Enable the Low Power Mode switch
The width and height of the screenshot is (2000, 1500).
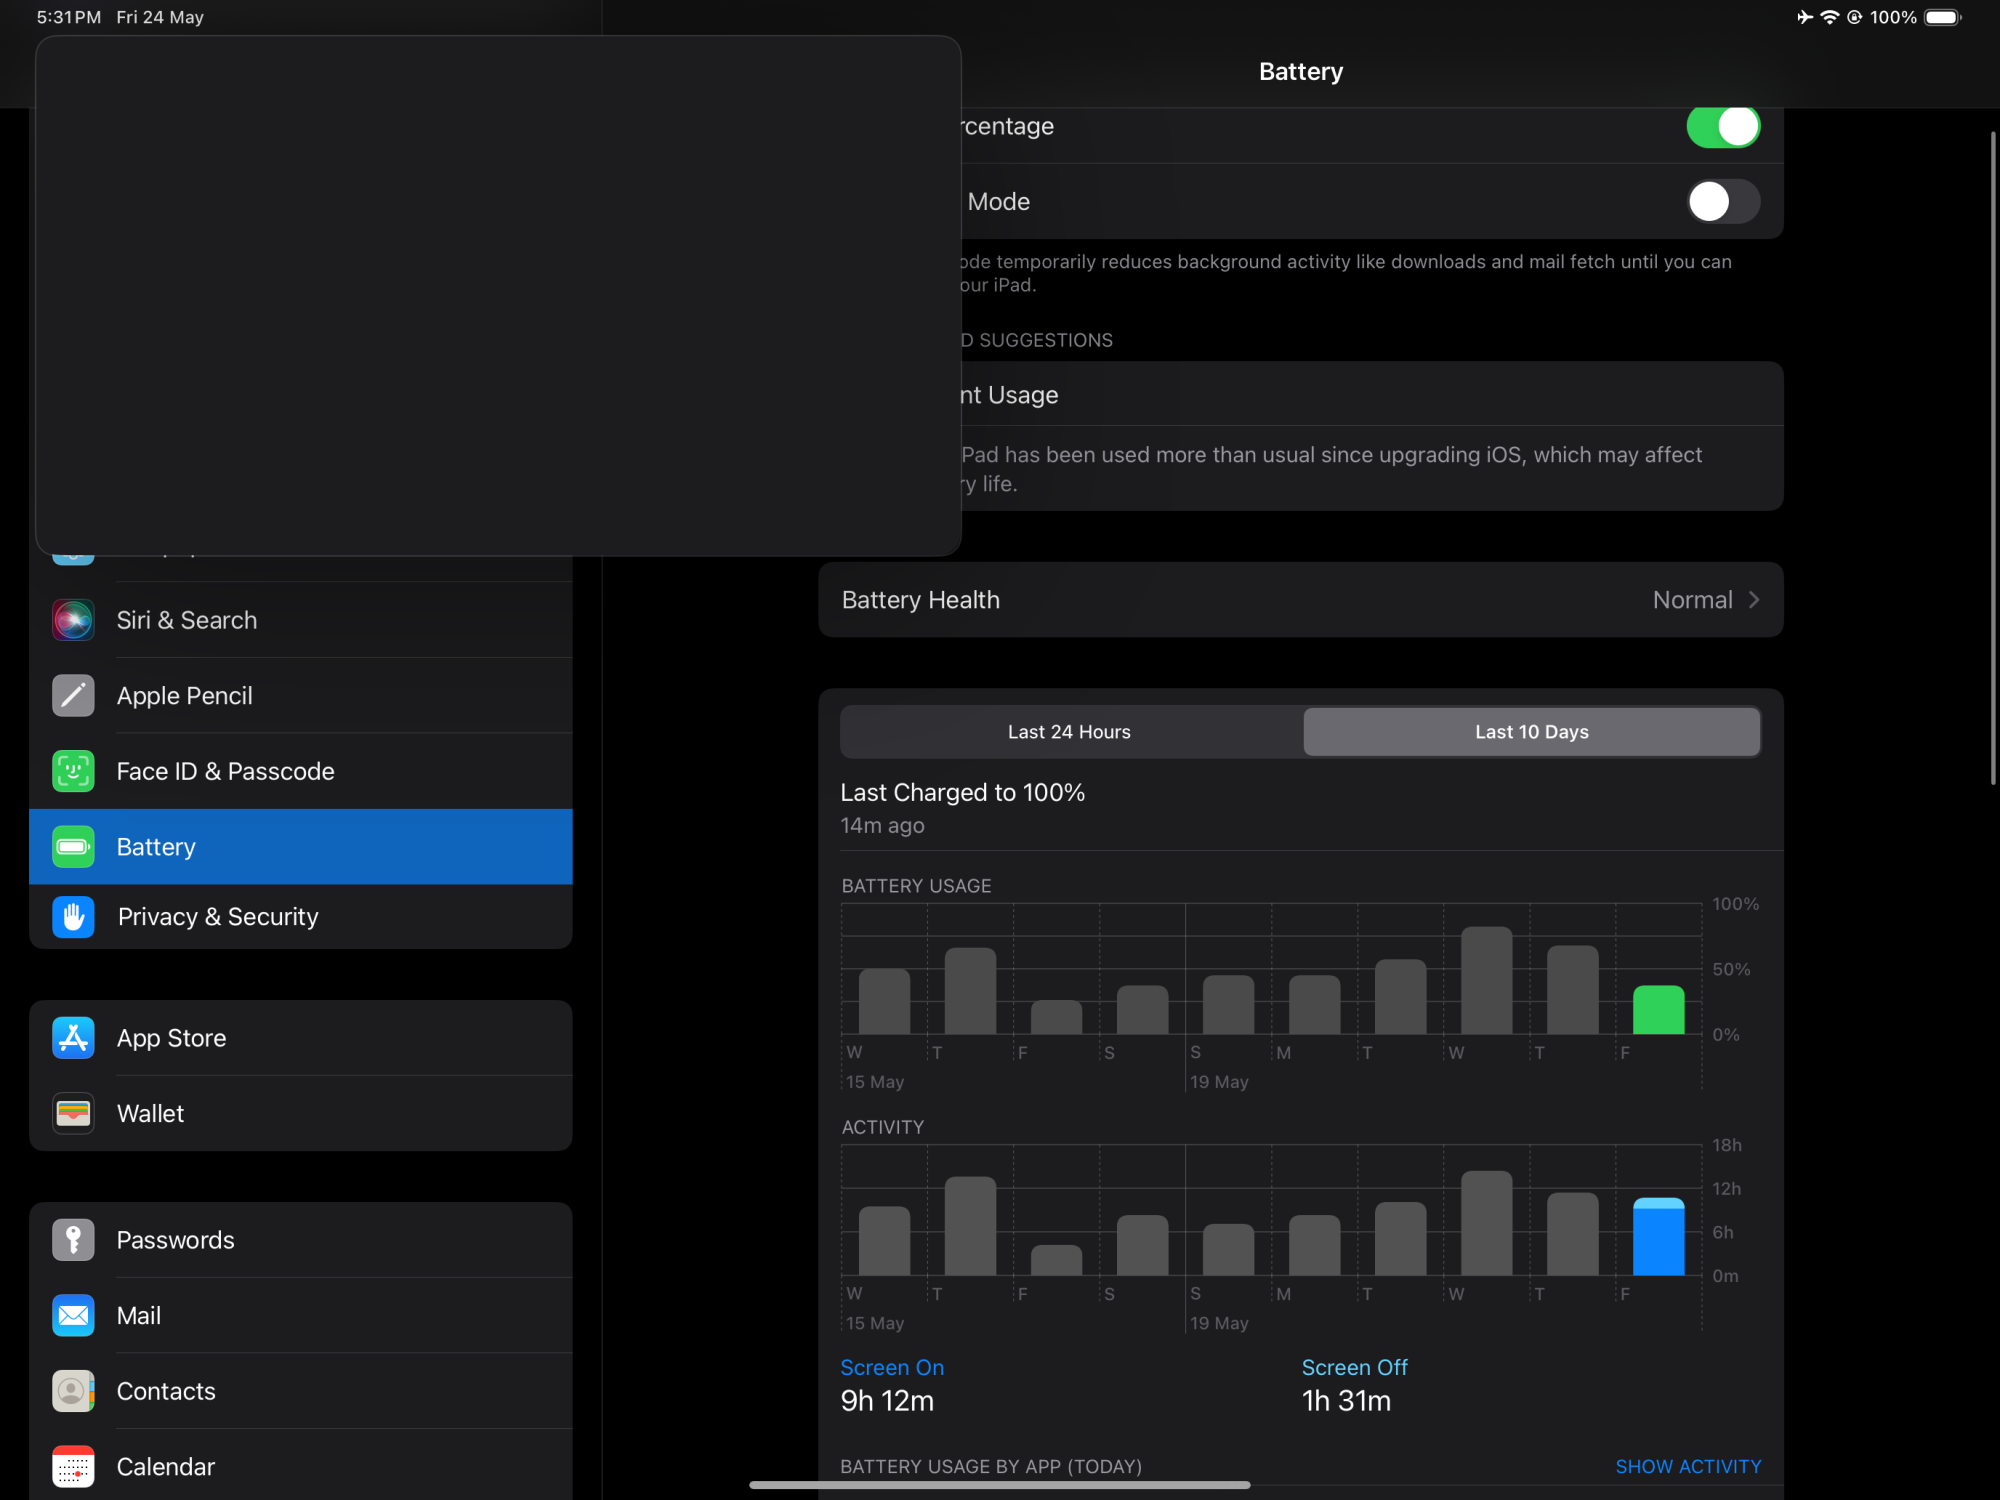click(1722, 202)
